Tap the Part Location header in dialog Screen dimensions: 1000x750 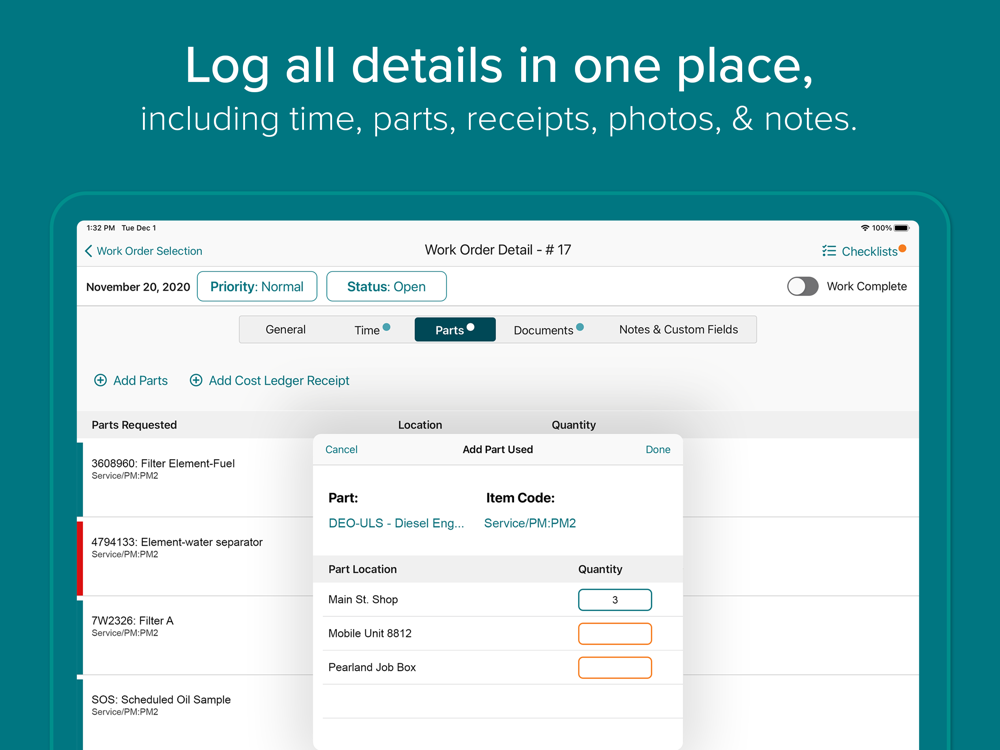[x=362, y=569]
